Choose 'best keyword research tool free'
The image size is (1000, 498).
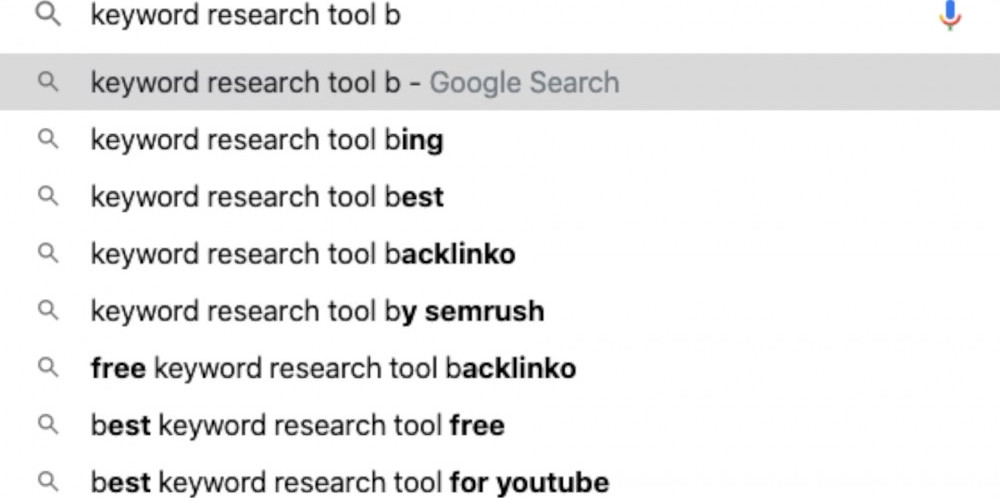pos(500,425)
